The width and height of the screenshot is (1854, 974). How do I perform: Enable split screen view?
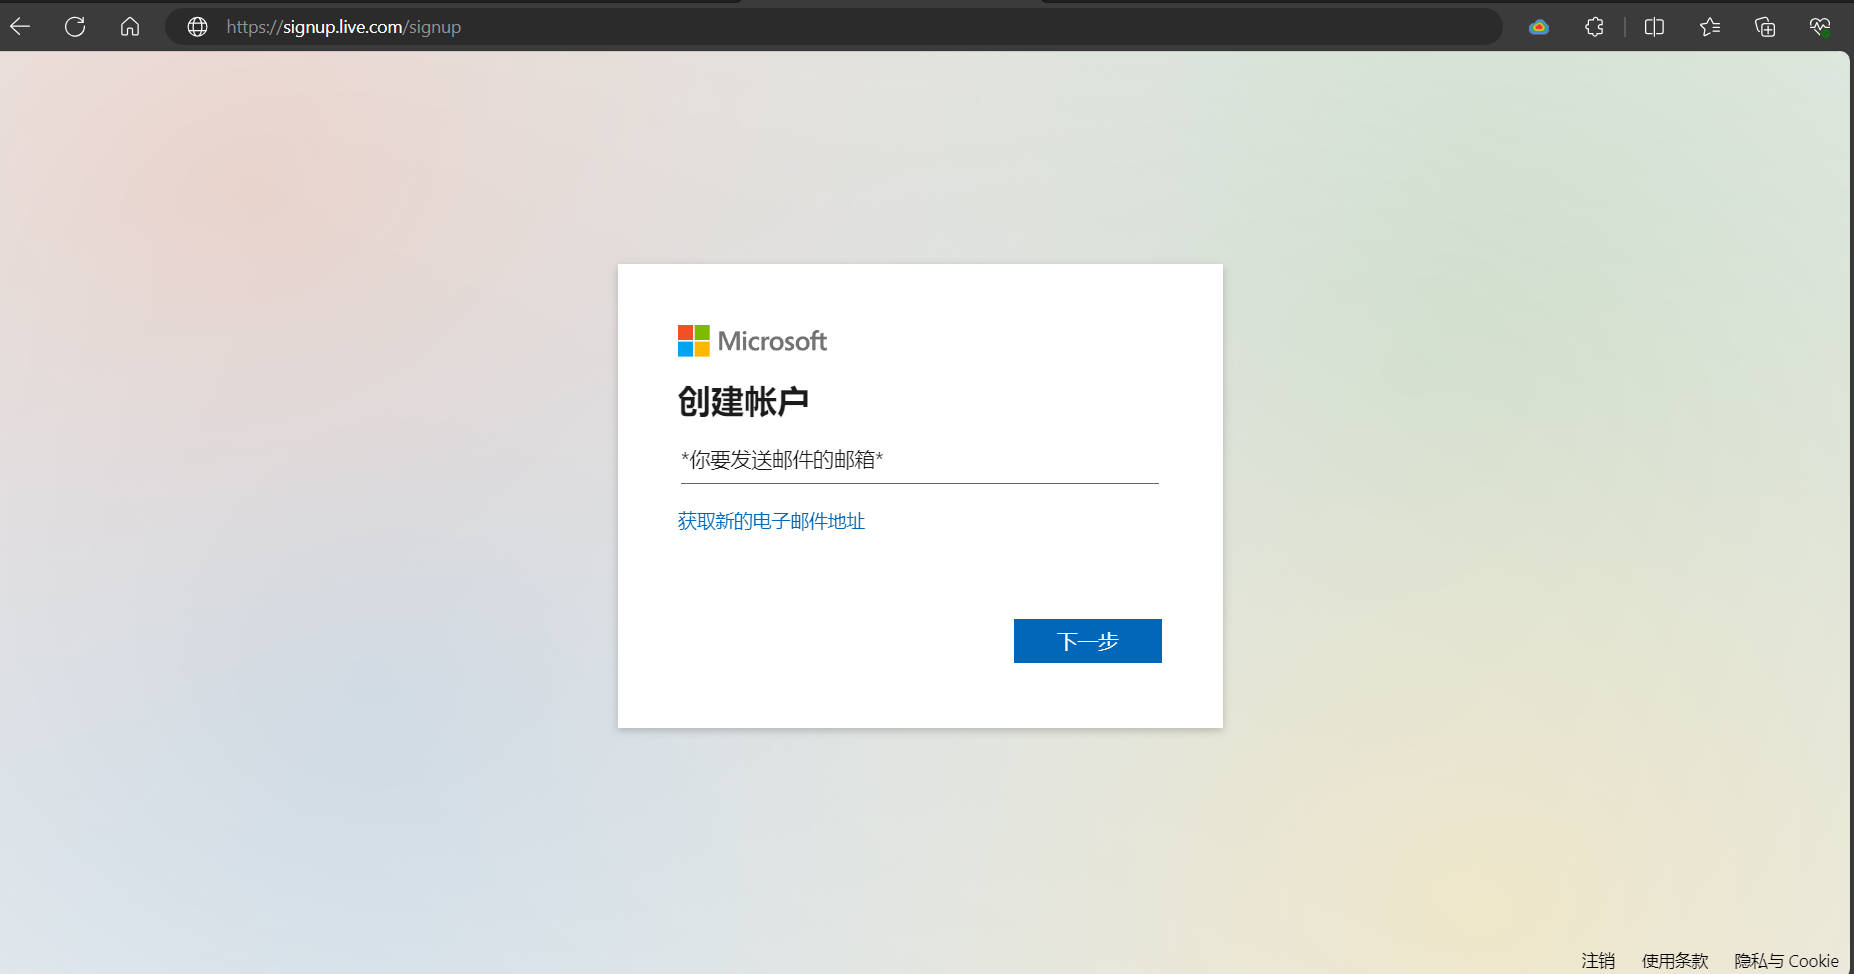(1654, 27)
